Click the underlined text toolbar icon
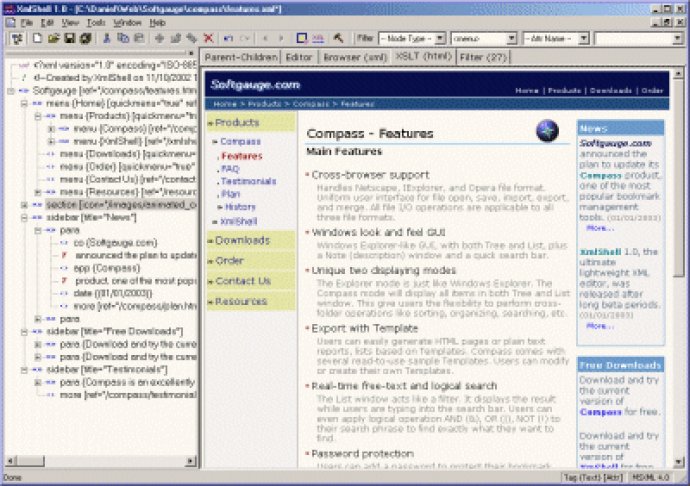 click(318, 39)
